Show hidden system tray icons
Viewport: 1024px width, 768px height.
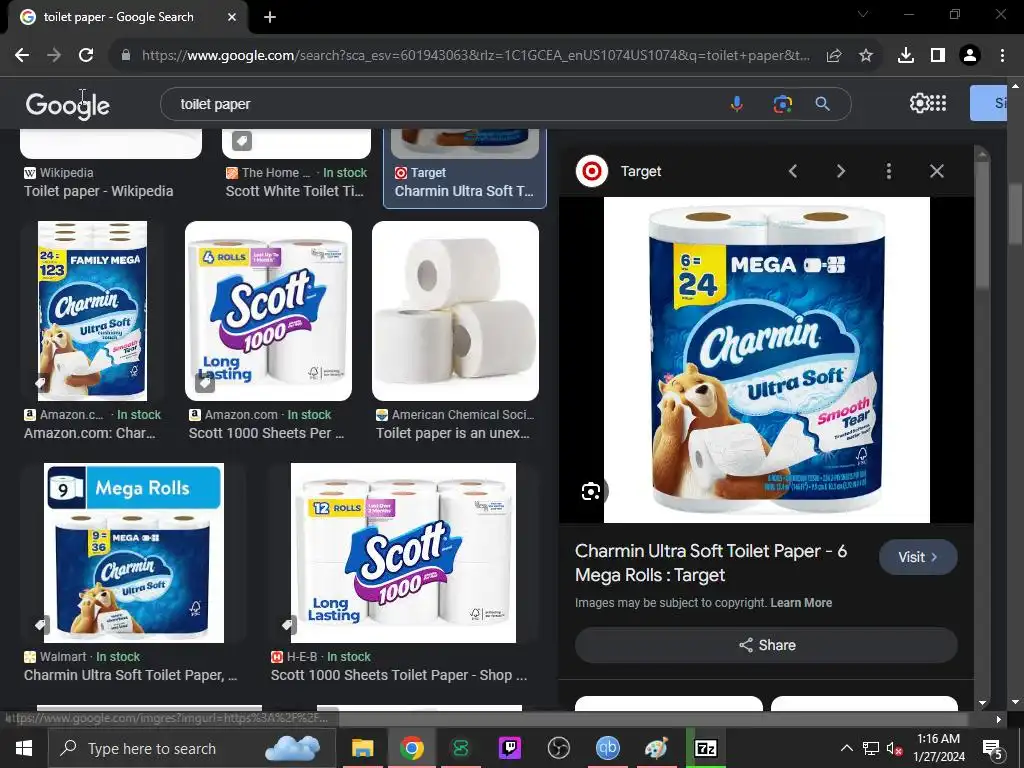pyautogui.click(x=846, y=748)
